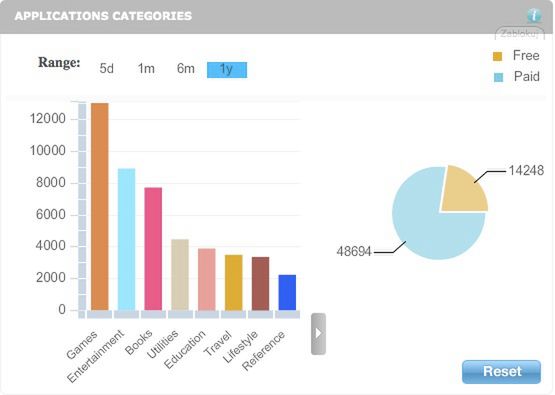Click the orange Free legend swatch

(497, 56)
